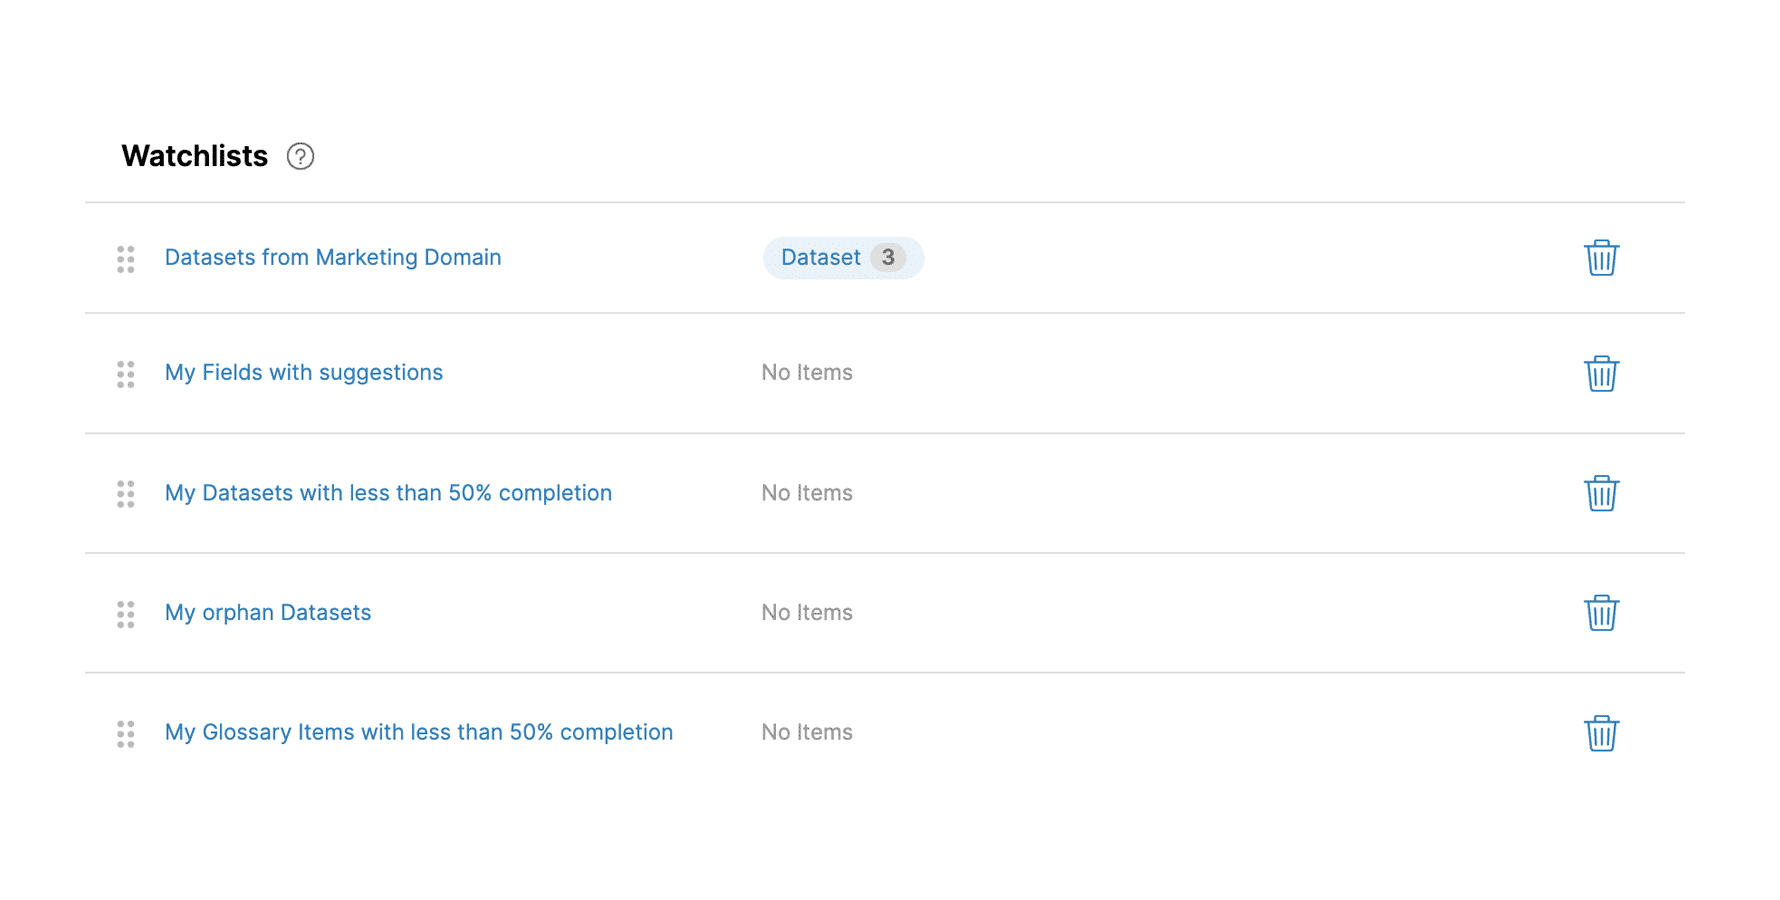
Task: Open the Datasets from Marketing Domain watchlist
Action: pyautogui.click(x=333, y=257)
